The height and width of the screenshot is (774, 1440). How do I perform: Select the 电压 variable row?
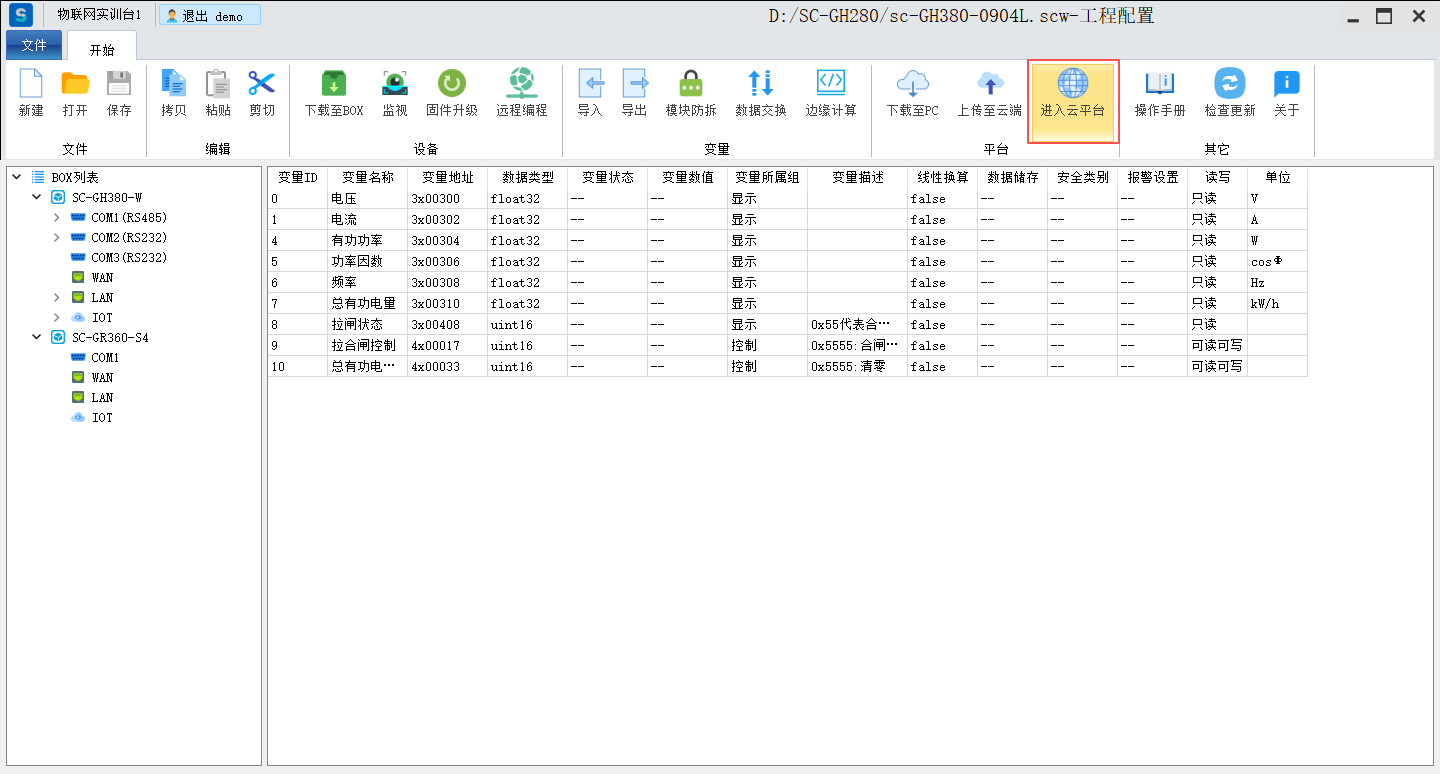pos(343,199)
